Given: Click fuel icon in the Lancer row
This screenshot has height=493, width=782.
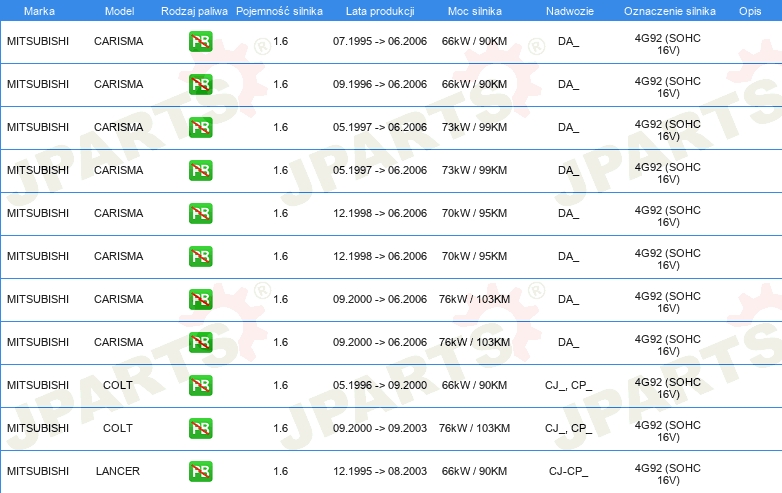Looking at the screenshot, I should coord(200,471).
